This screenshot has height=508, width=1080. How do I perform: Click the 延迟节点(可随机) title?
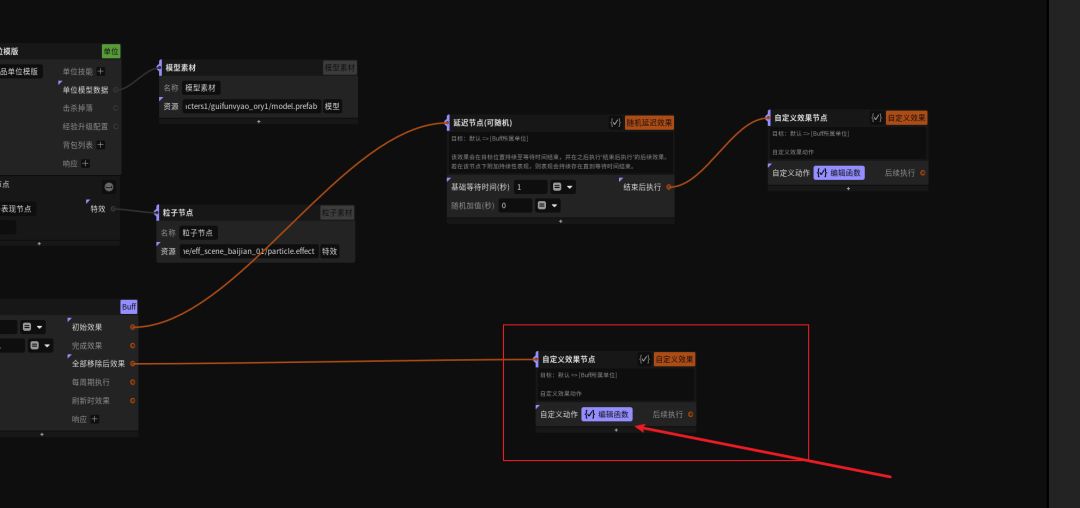[482, 123]
